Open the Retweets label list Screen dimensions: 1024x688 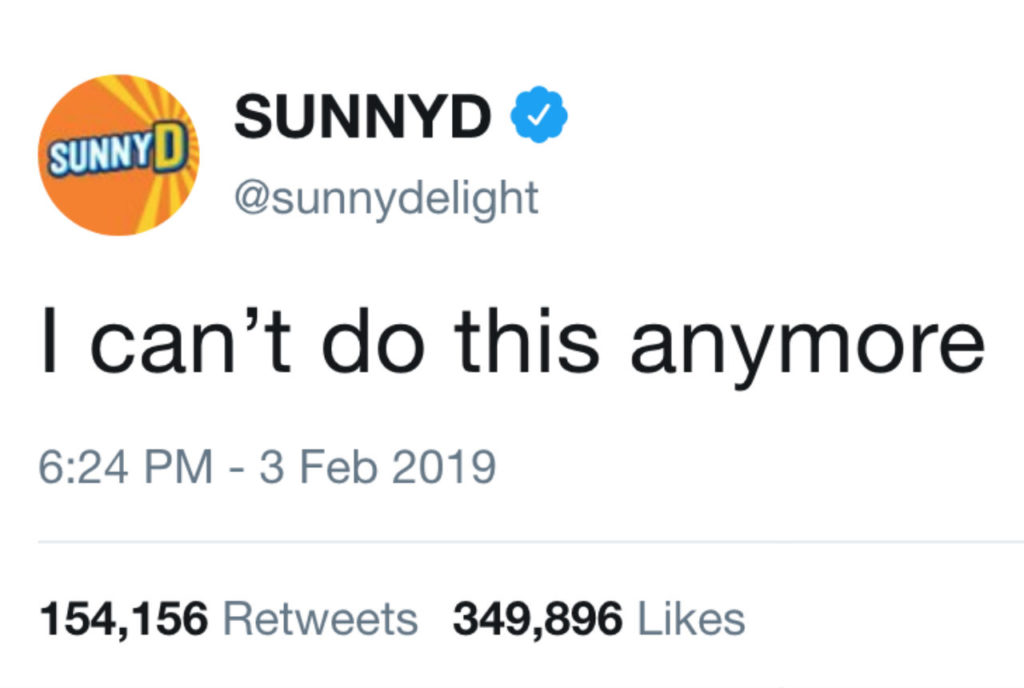pyautogui.click(x=320, y=618)
